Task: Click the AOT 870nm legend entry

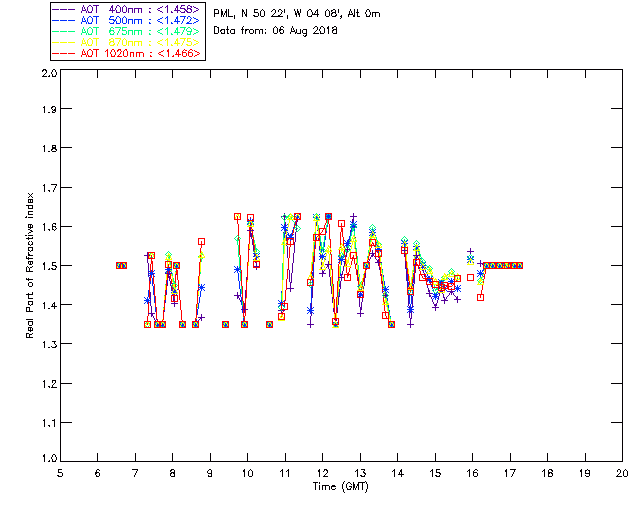Action: coord(126,42)
